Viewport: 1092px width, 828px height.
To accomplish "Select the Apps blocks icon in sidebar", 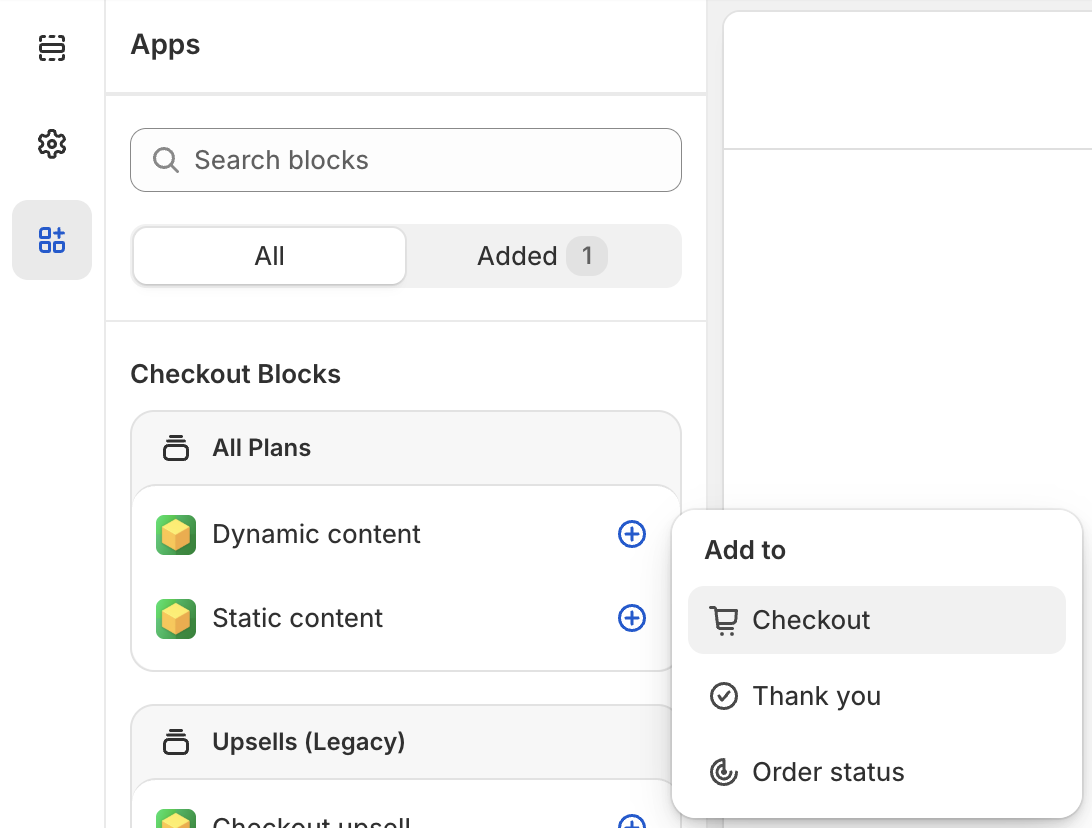I will [x=51, y=240].
